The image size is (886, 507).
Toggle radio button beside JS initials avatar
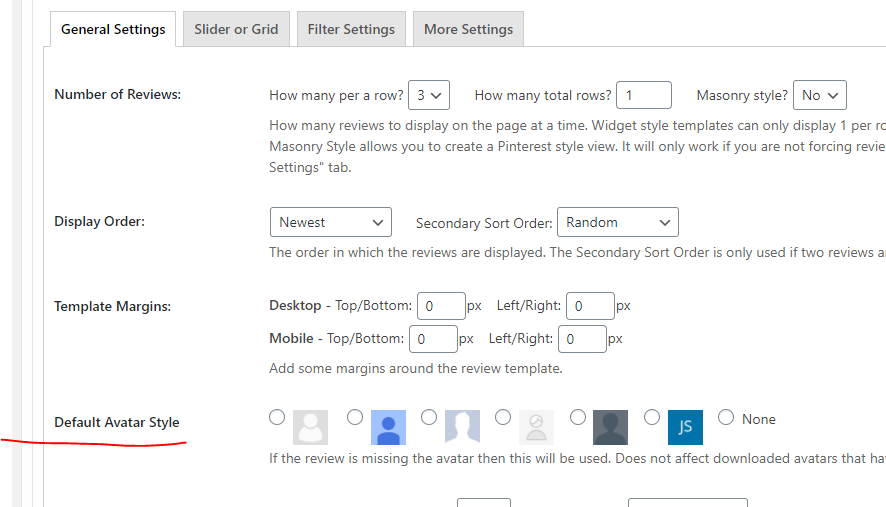[x=652, y=417]
